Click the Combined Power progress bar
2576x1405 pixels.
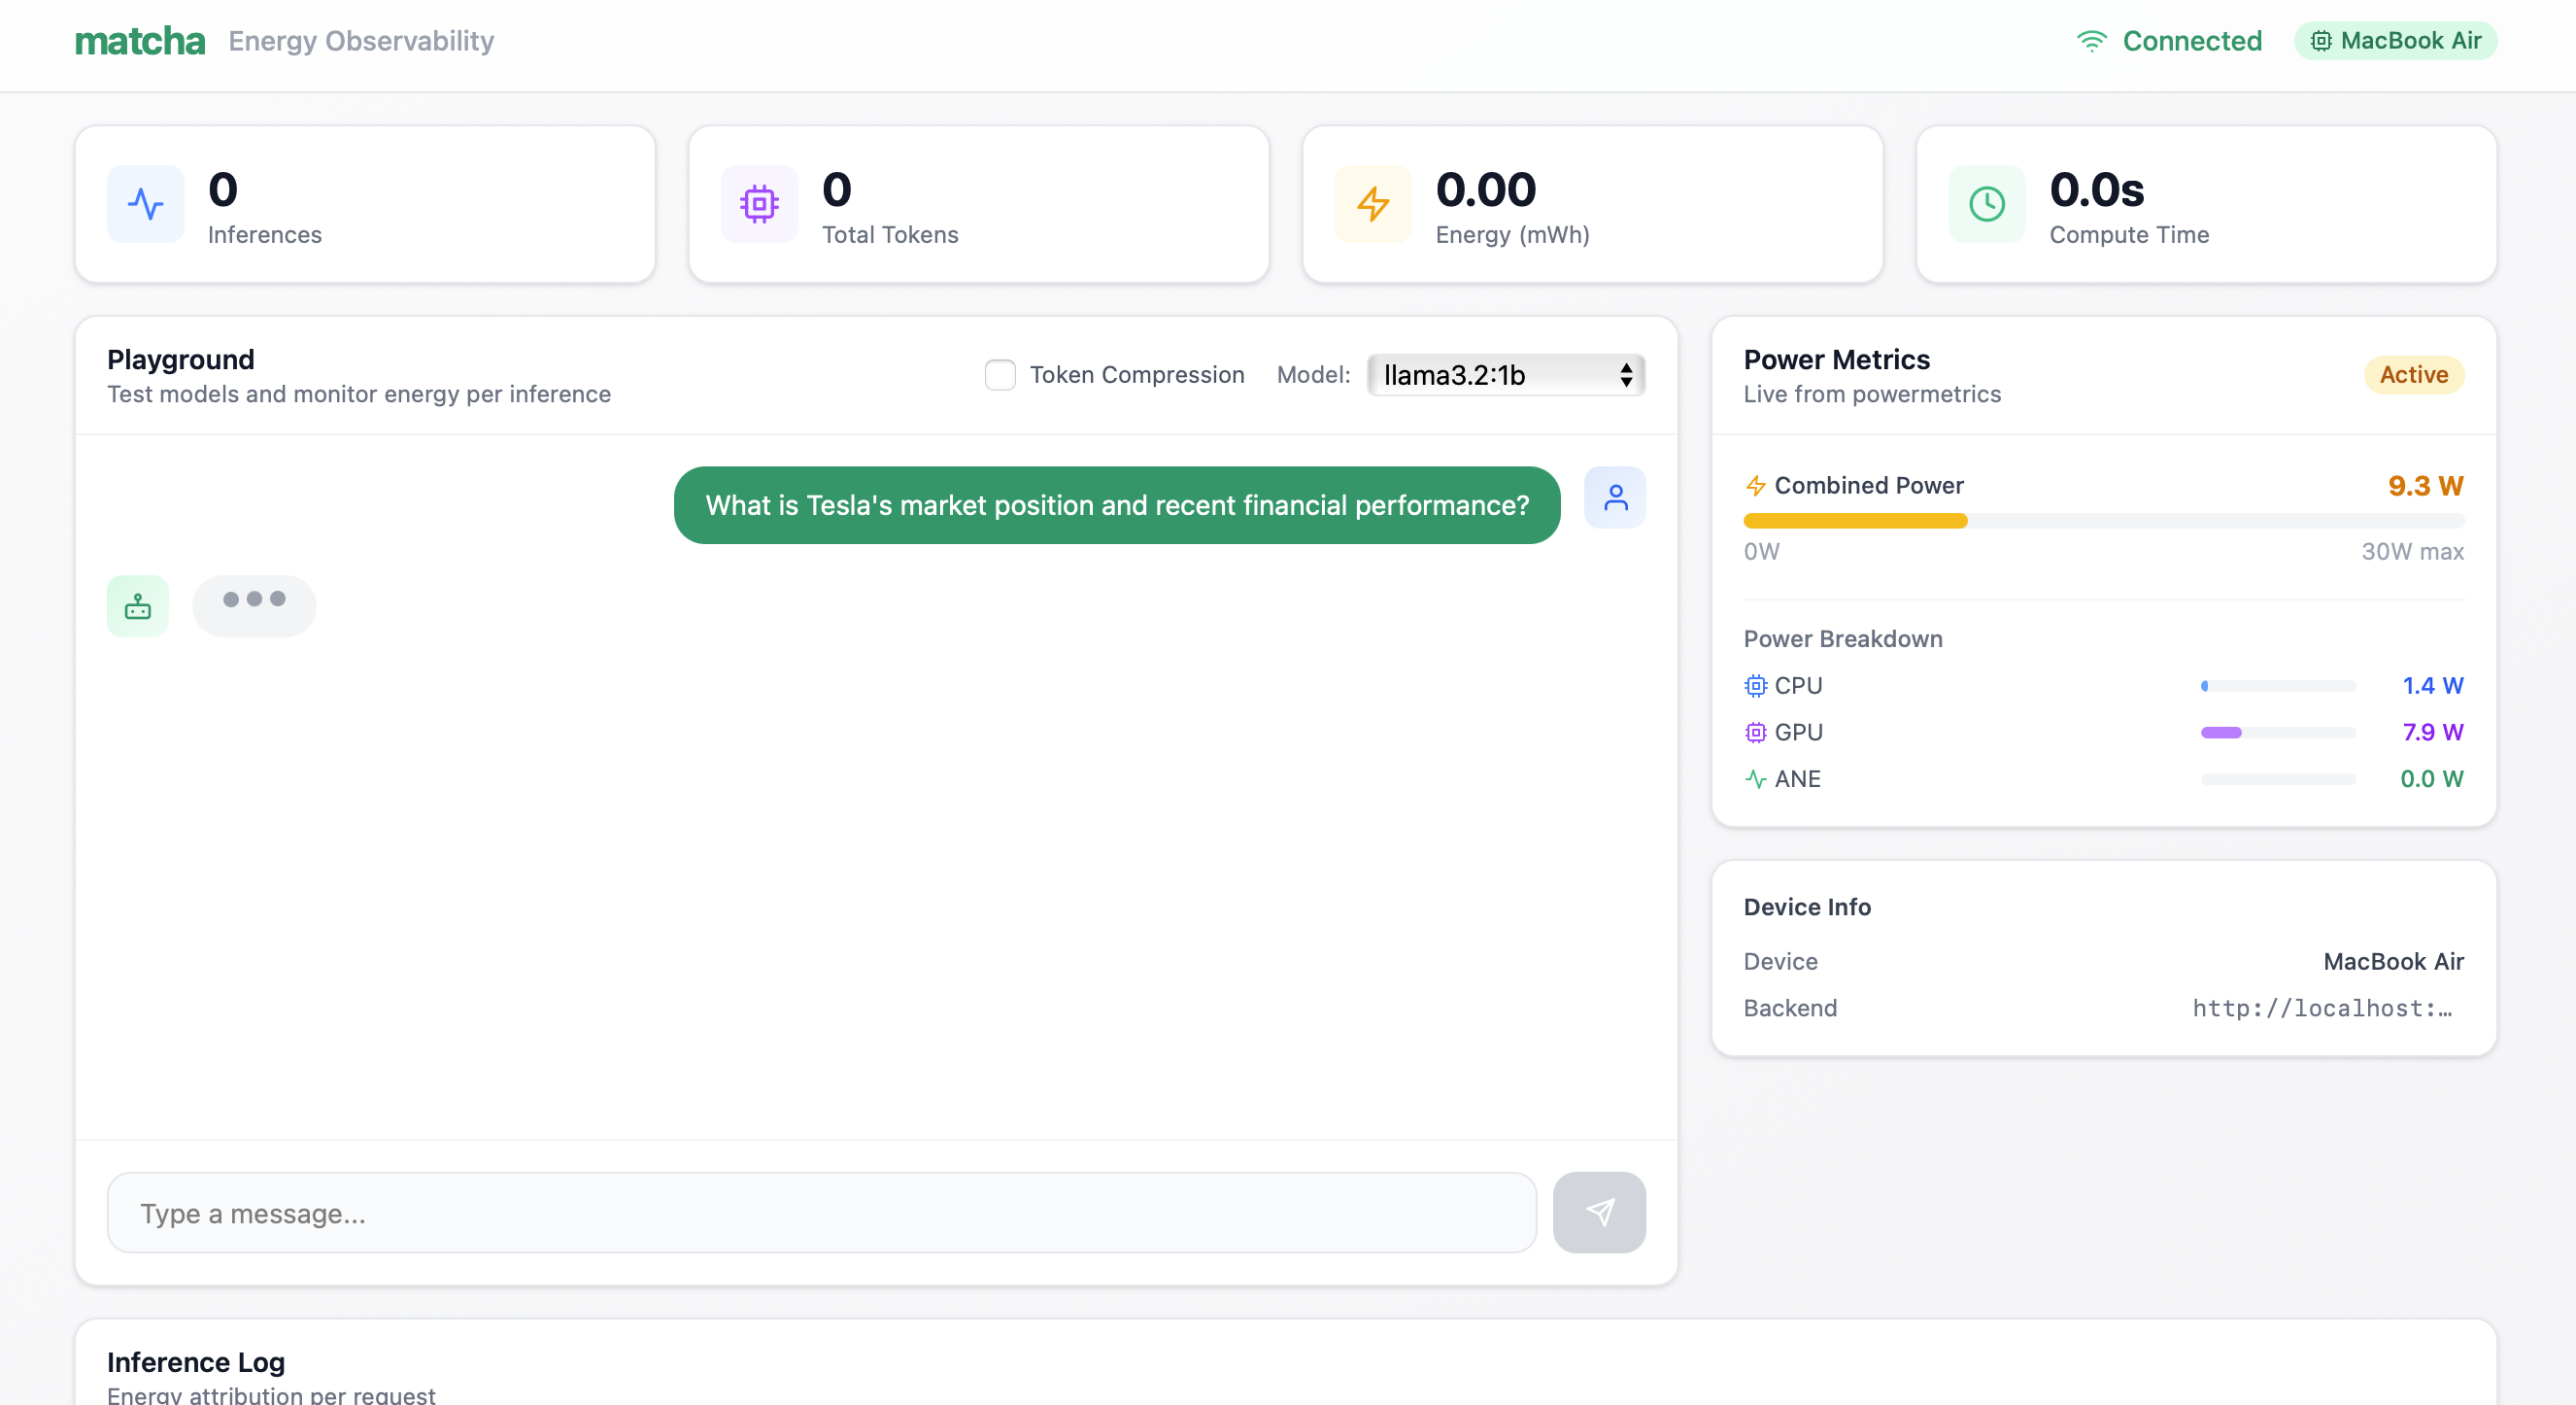coord(2103,521)
